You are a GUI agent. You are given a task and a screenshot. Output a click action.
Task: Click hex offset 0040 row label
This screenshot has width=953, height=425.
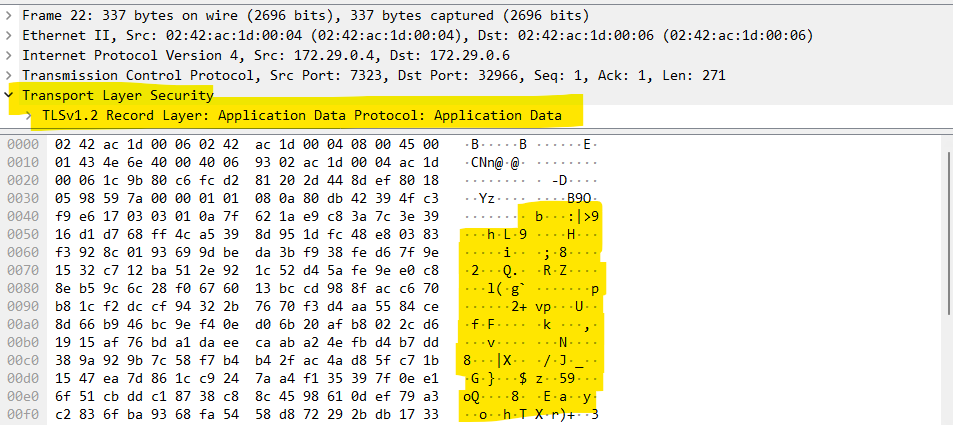pos(20,216)
